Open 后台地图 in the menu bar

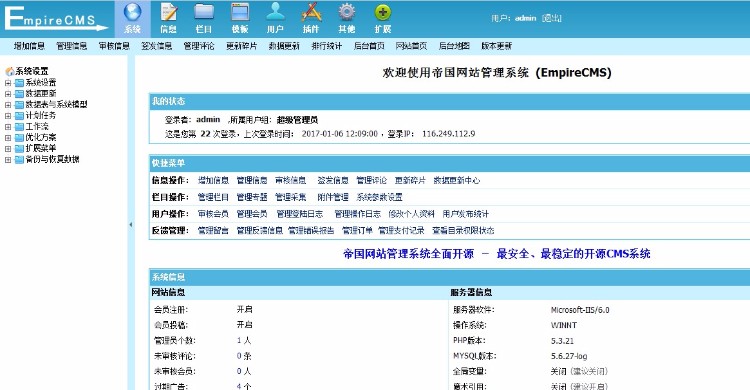click(454, 46)
